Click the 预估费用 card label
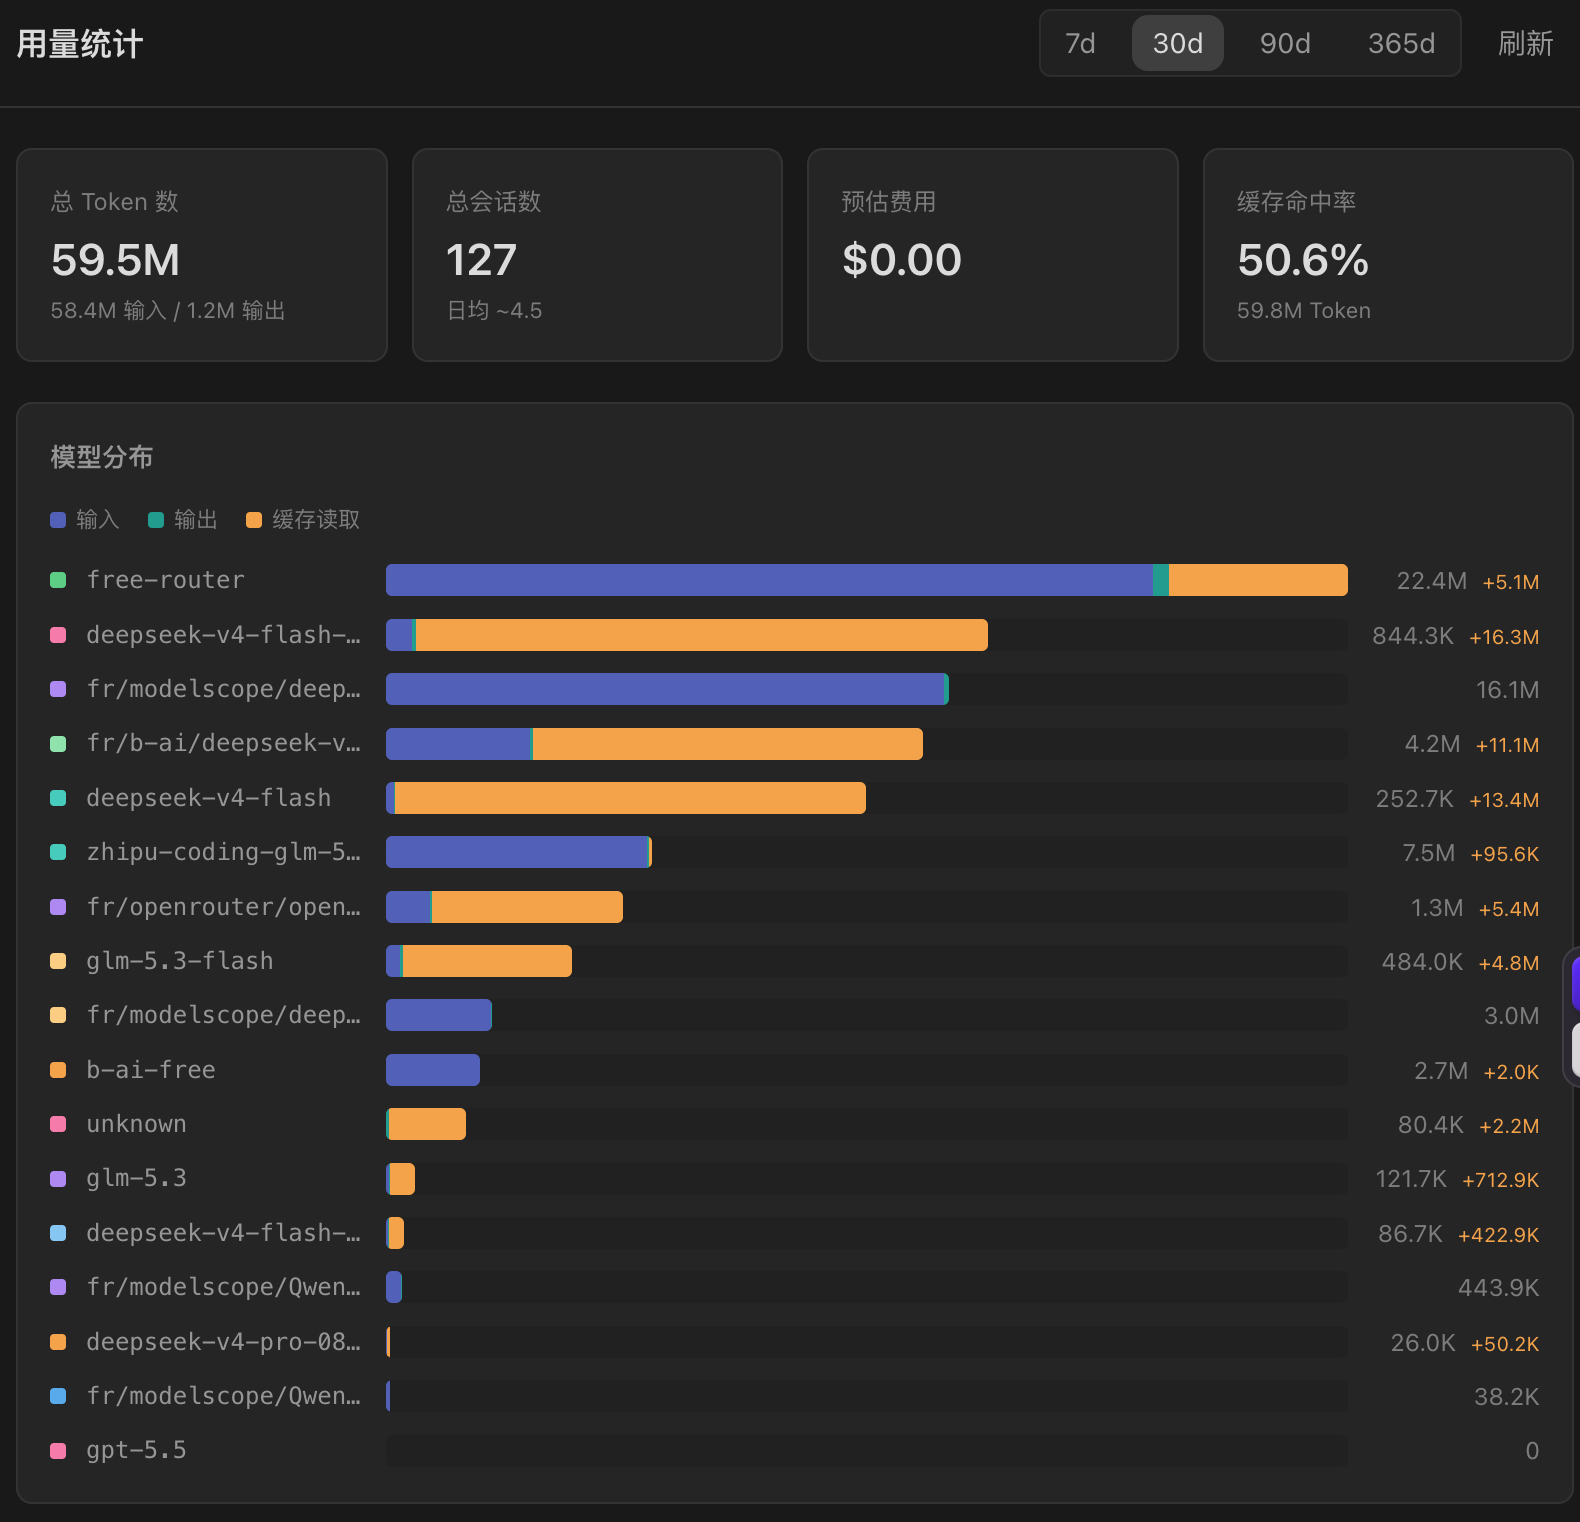The width and height of the screenshot is (1580, 1522). pos(889,201)
